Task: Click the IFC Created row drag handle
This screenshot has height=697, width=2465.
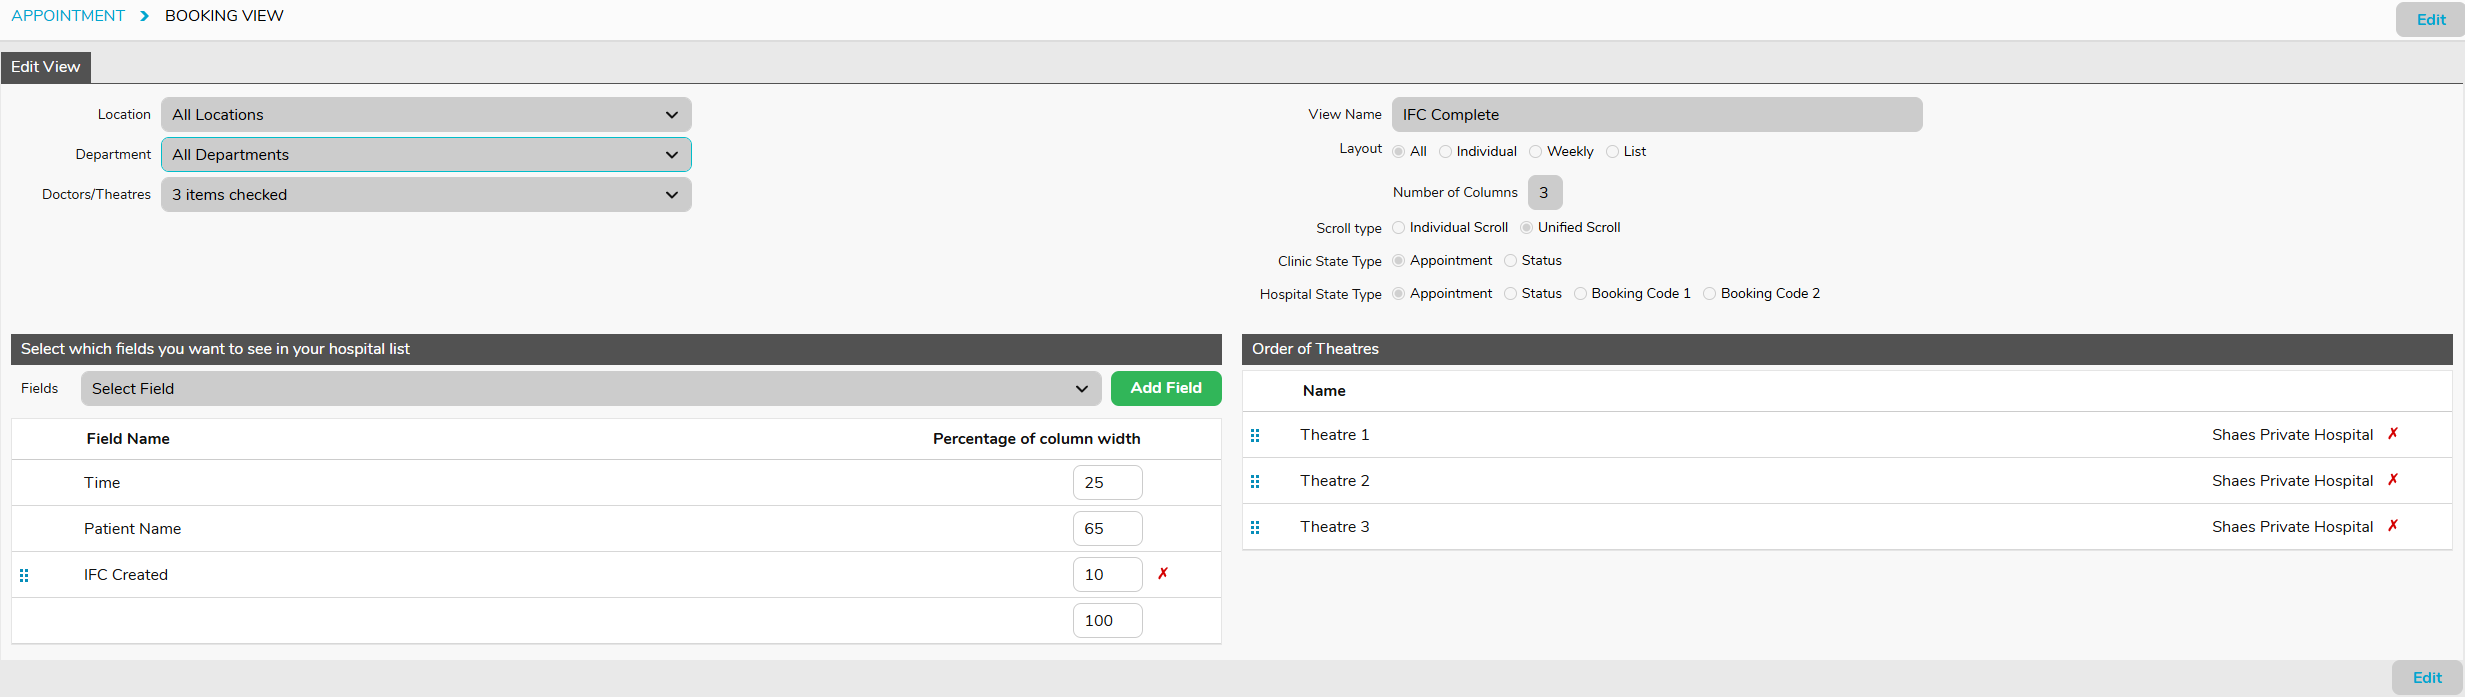Action: (x=24, y=575)
